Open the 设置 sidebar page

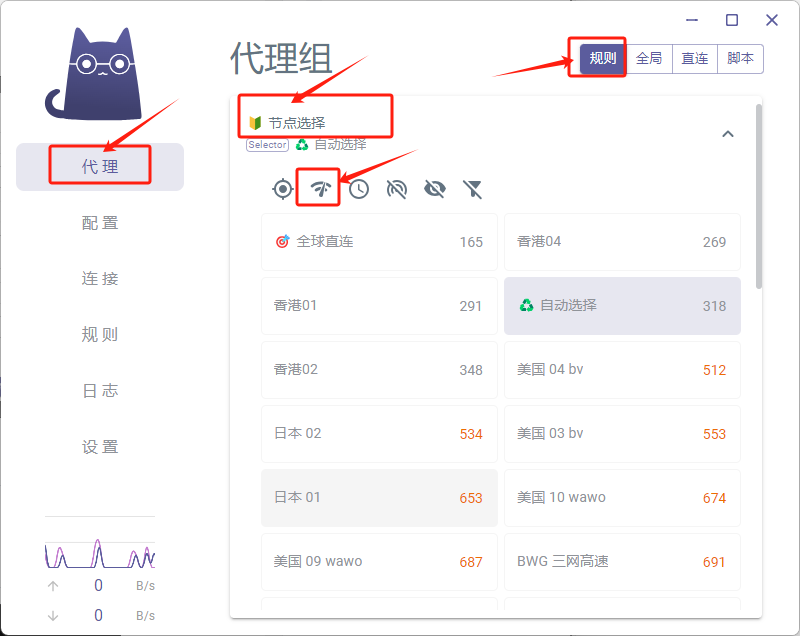pos(100,447)
